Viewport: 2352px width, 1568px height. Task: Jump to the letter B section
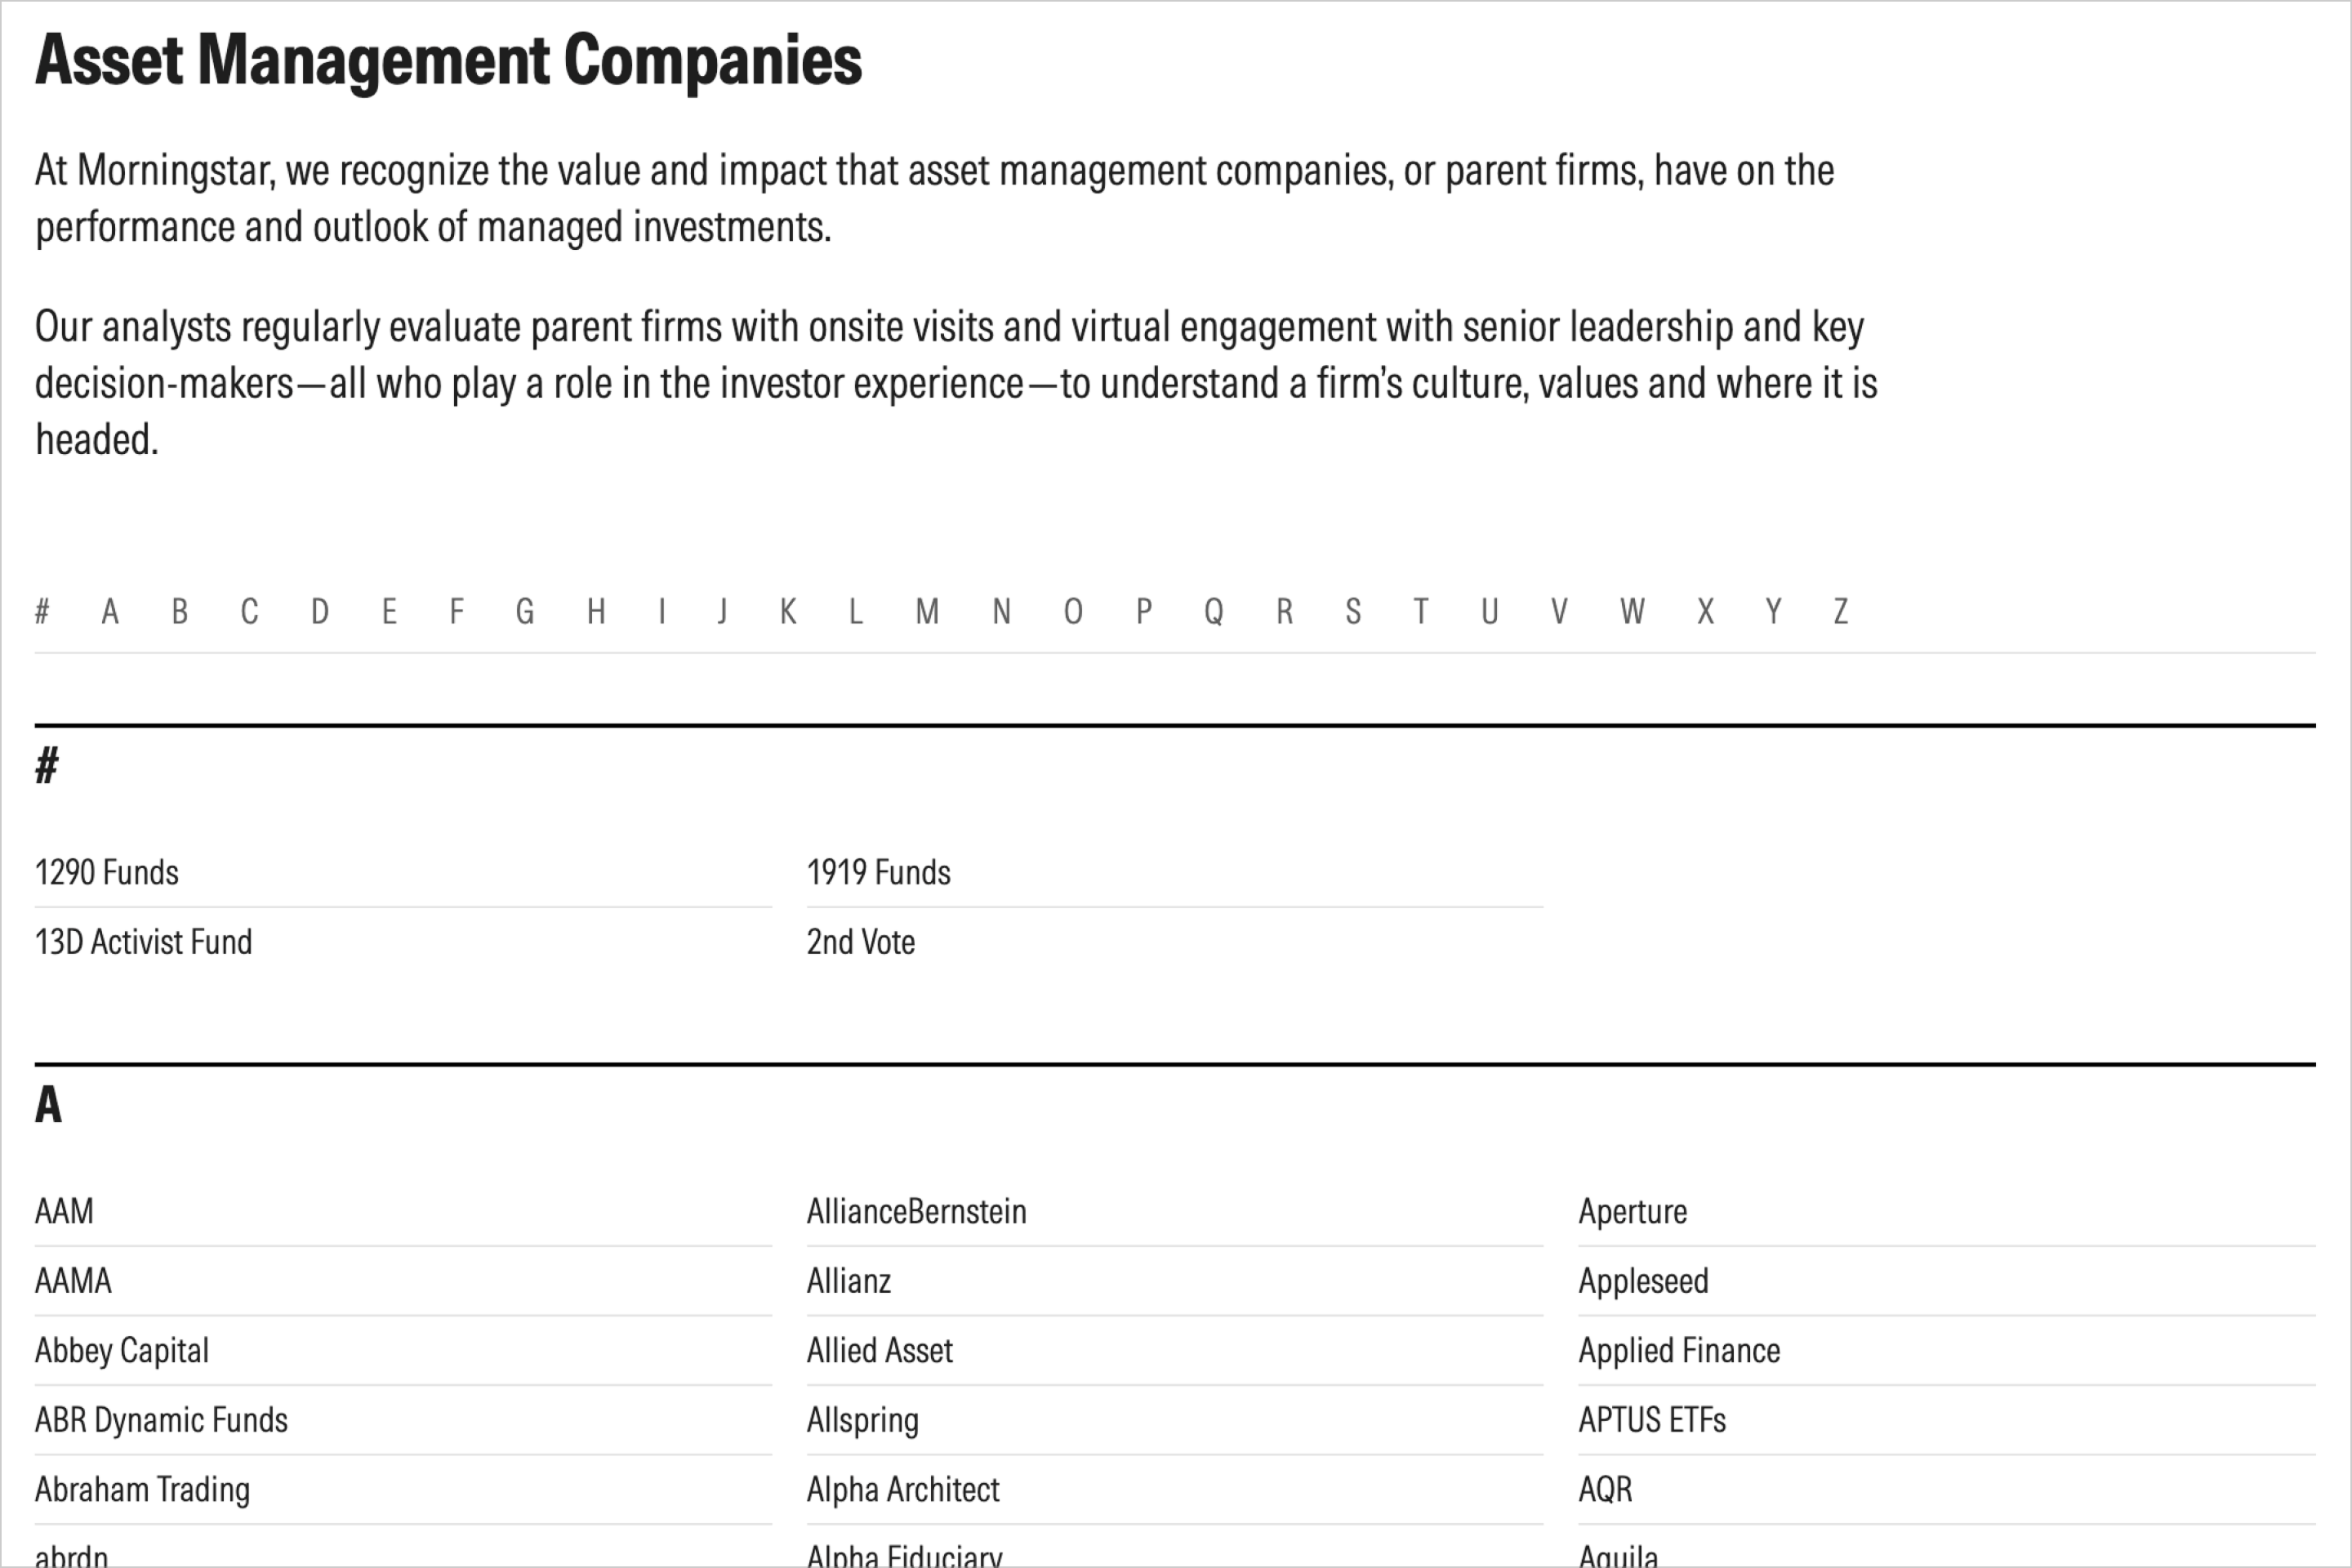[x=180, y=611]
